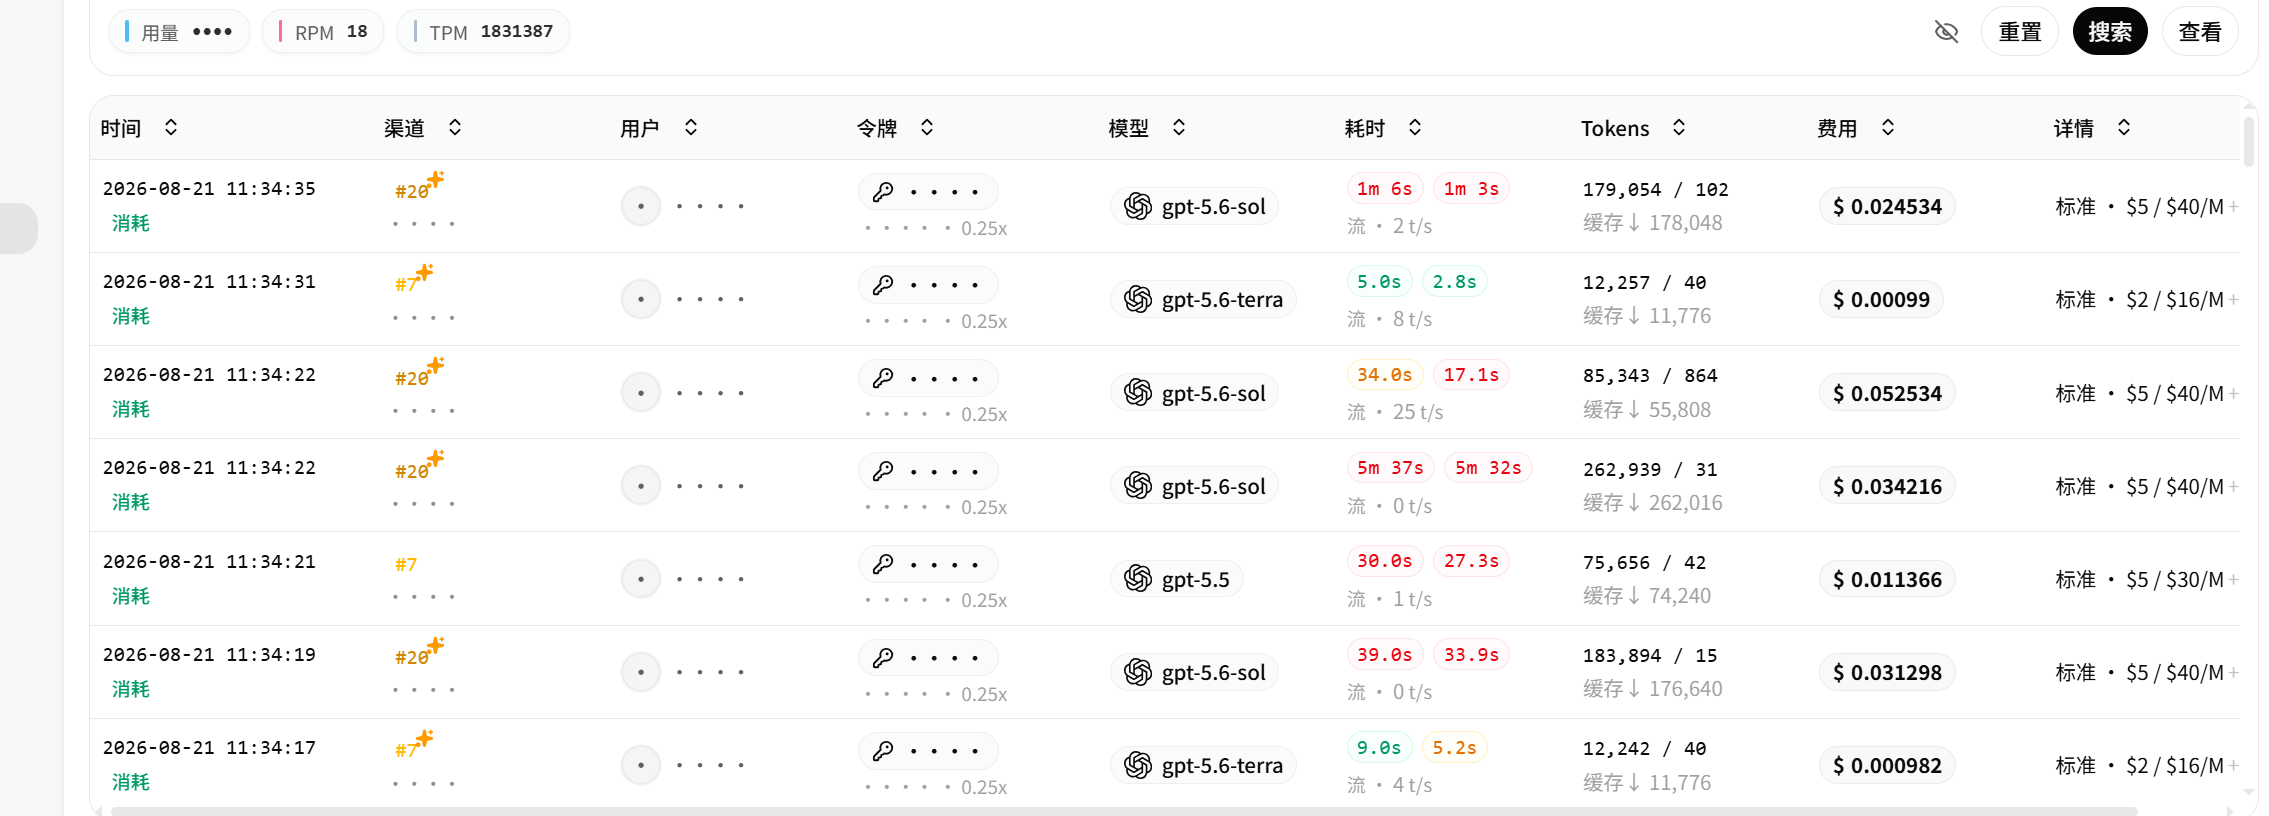Image resolution: width=2269 pixels, height=816 pixels.
Task: Select the gpt-5.6-terra model tag at 11:34:31
Action: click(1203, 299)
